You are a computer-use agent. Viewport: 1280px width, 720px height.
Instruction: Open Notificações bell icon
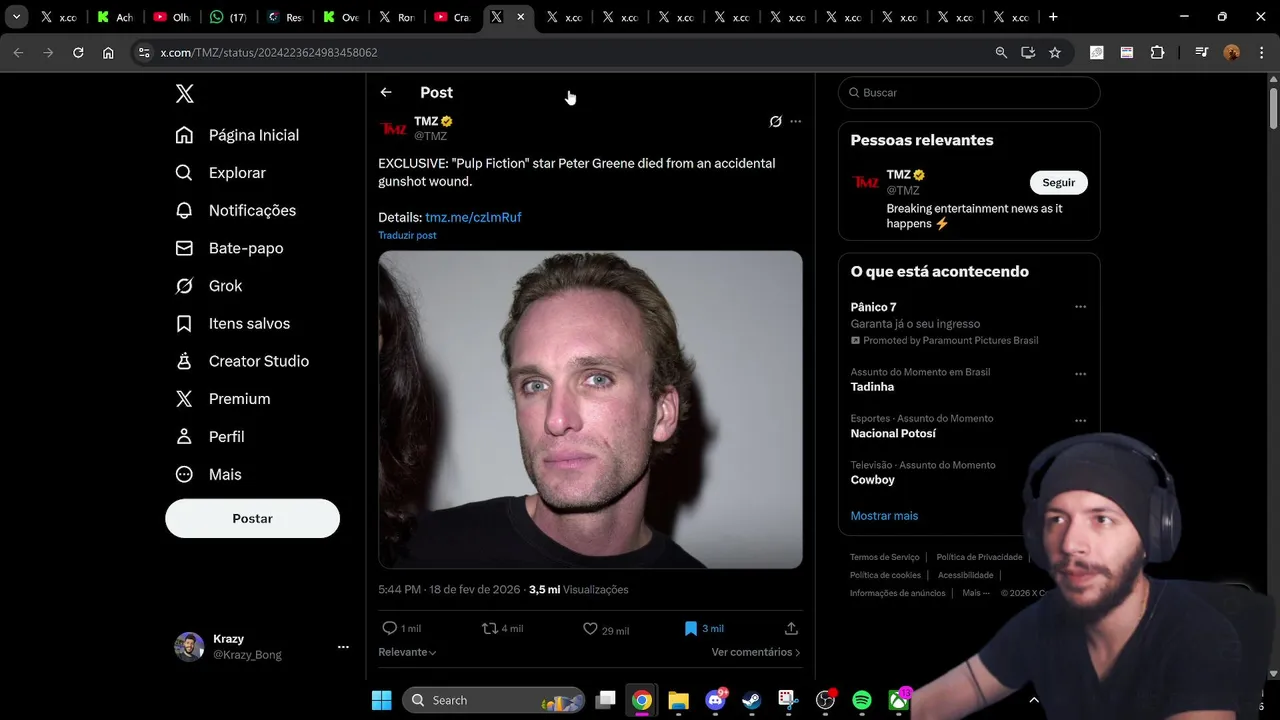click(x=184, y=210)
